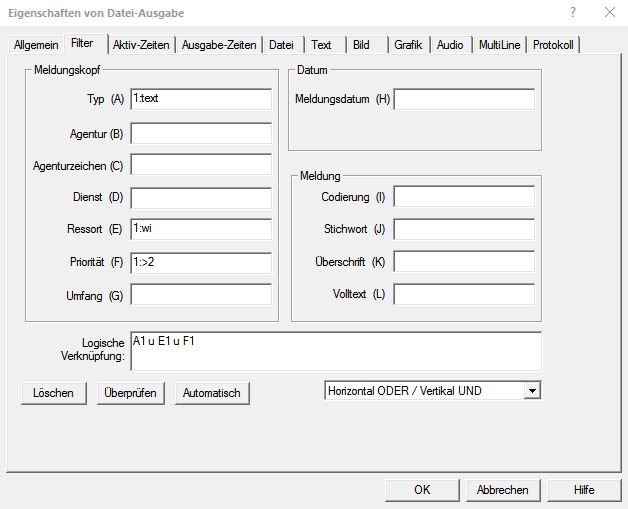The width and height of the screenshot is (628, 509).
Task: Switch to the MultiLine tab
Action: point(499,45)
